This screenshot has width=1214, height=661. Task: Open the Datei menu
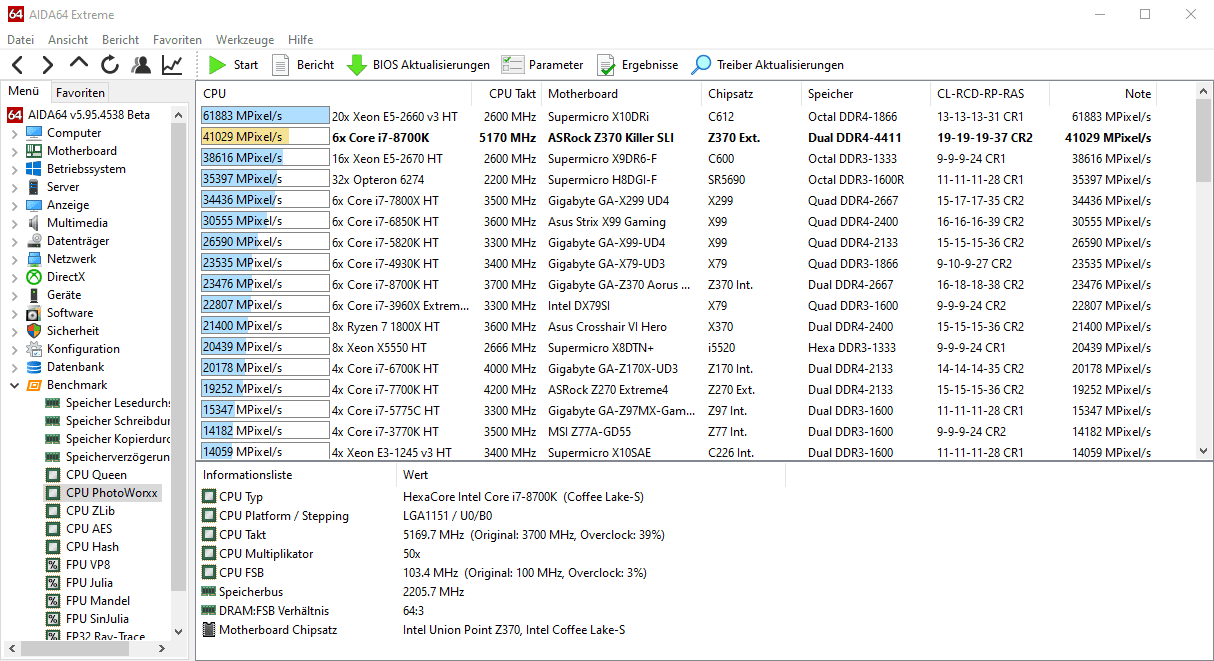(21, 40)
